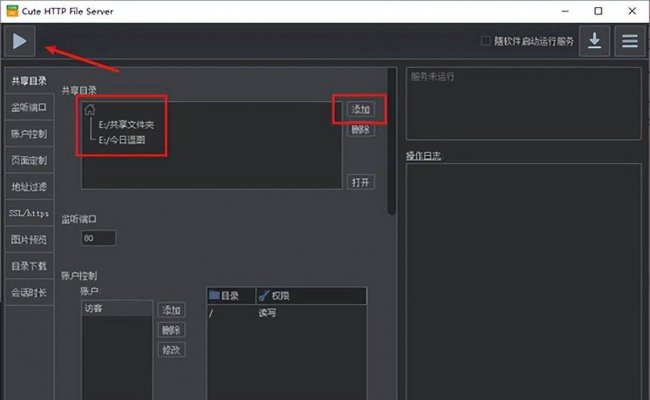Screen dimensions: 650x400
Task: Click the 目录 column header
Action: point(231,296)
